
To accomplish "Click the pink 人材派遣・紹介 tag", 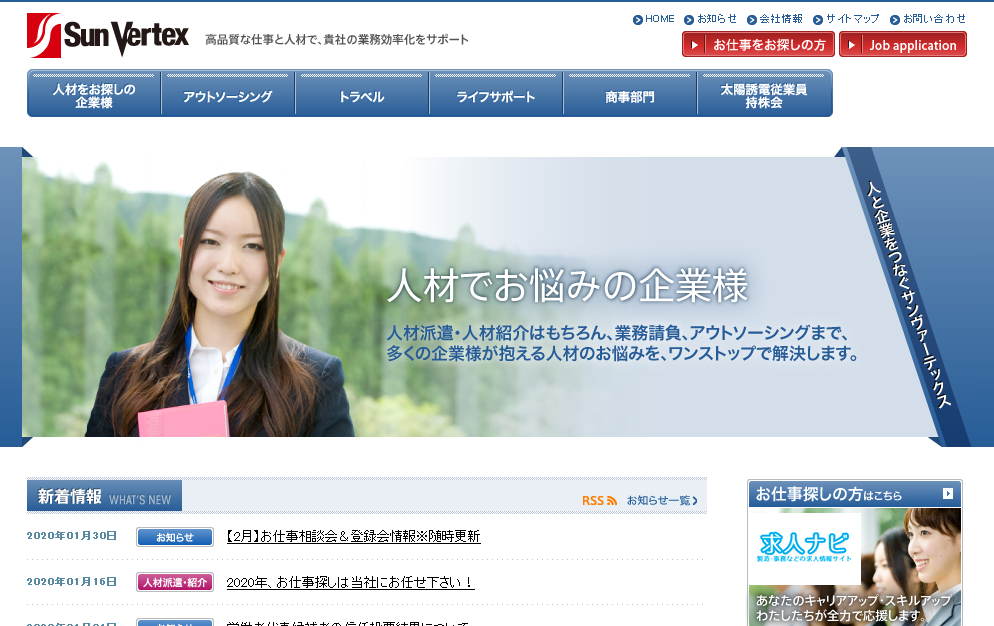I will pos(175,582).
